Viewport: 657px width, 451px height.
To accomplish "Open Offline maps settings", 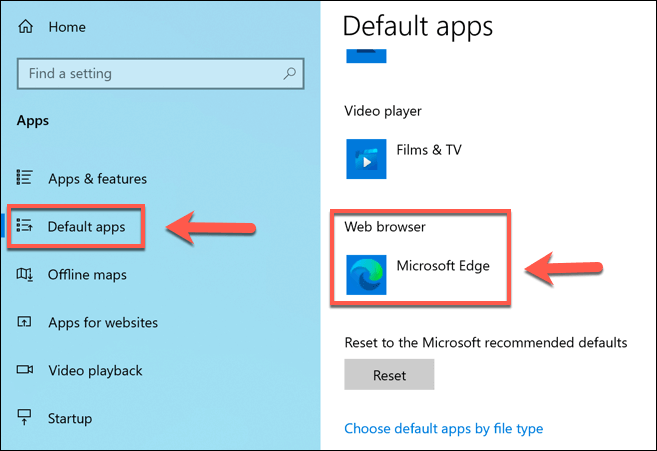I will tap(87, 275).
